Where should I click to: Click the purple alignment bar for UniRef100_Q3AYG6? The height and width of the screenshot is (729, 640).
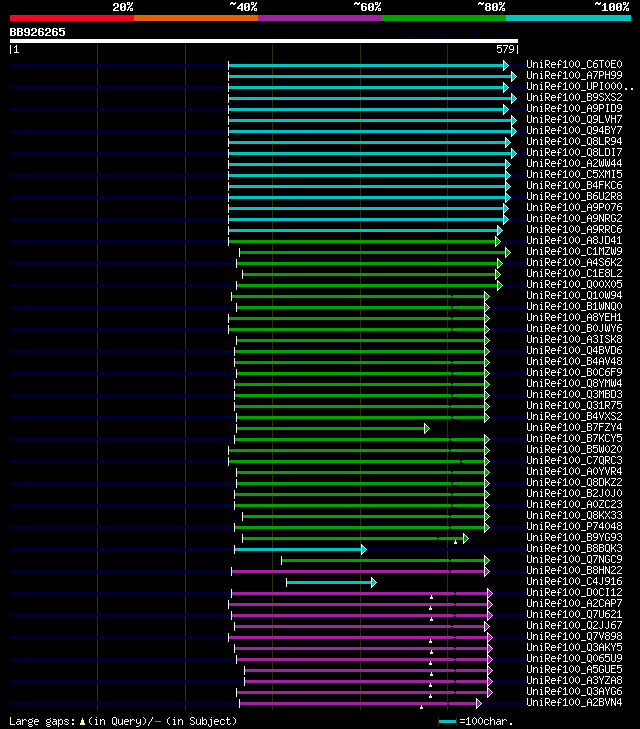pos(362,693)
